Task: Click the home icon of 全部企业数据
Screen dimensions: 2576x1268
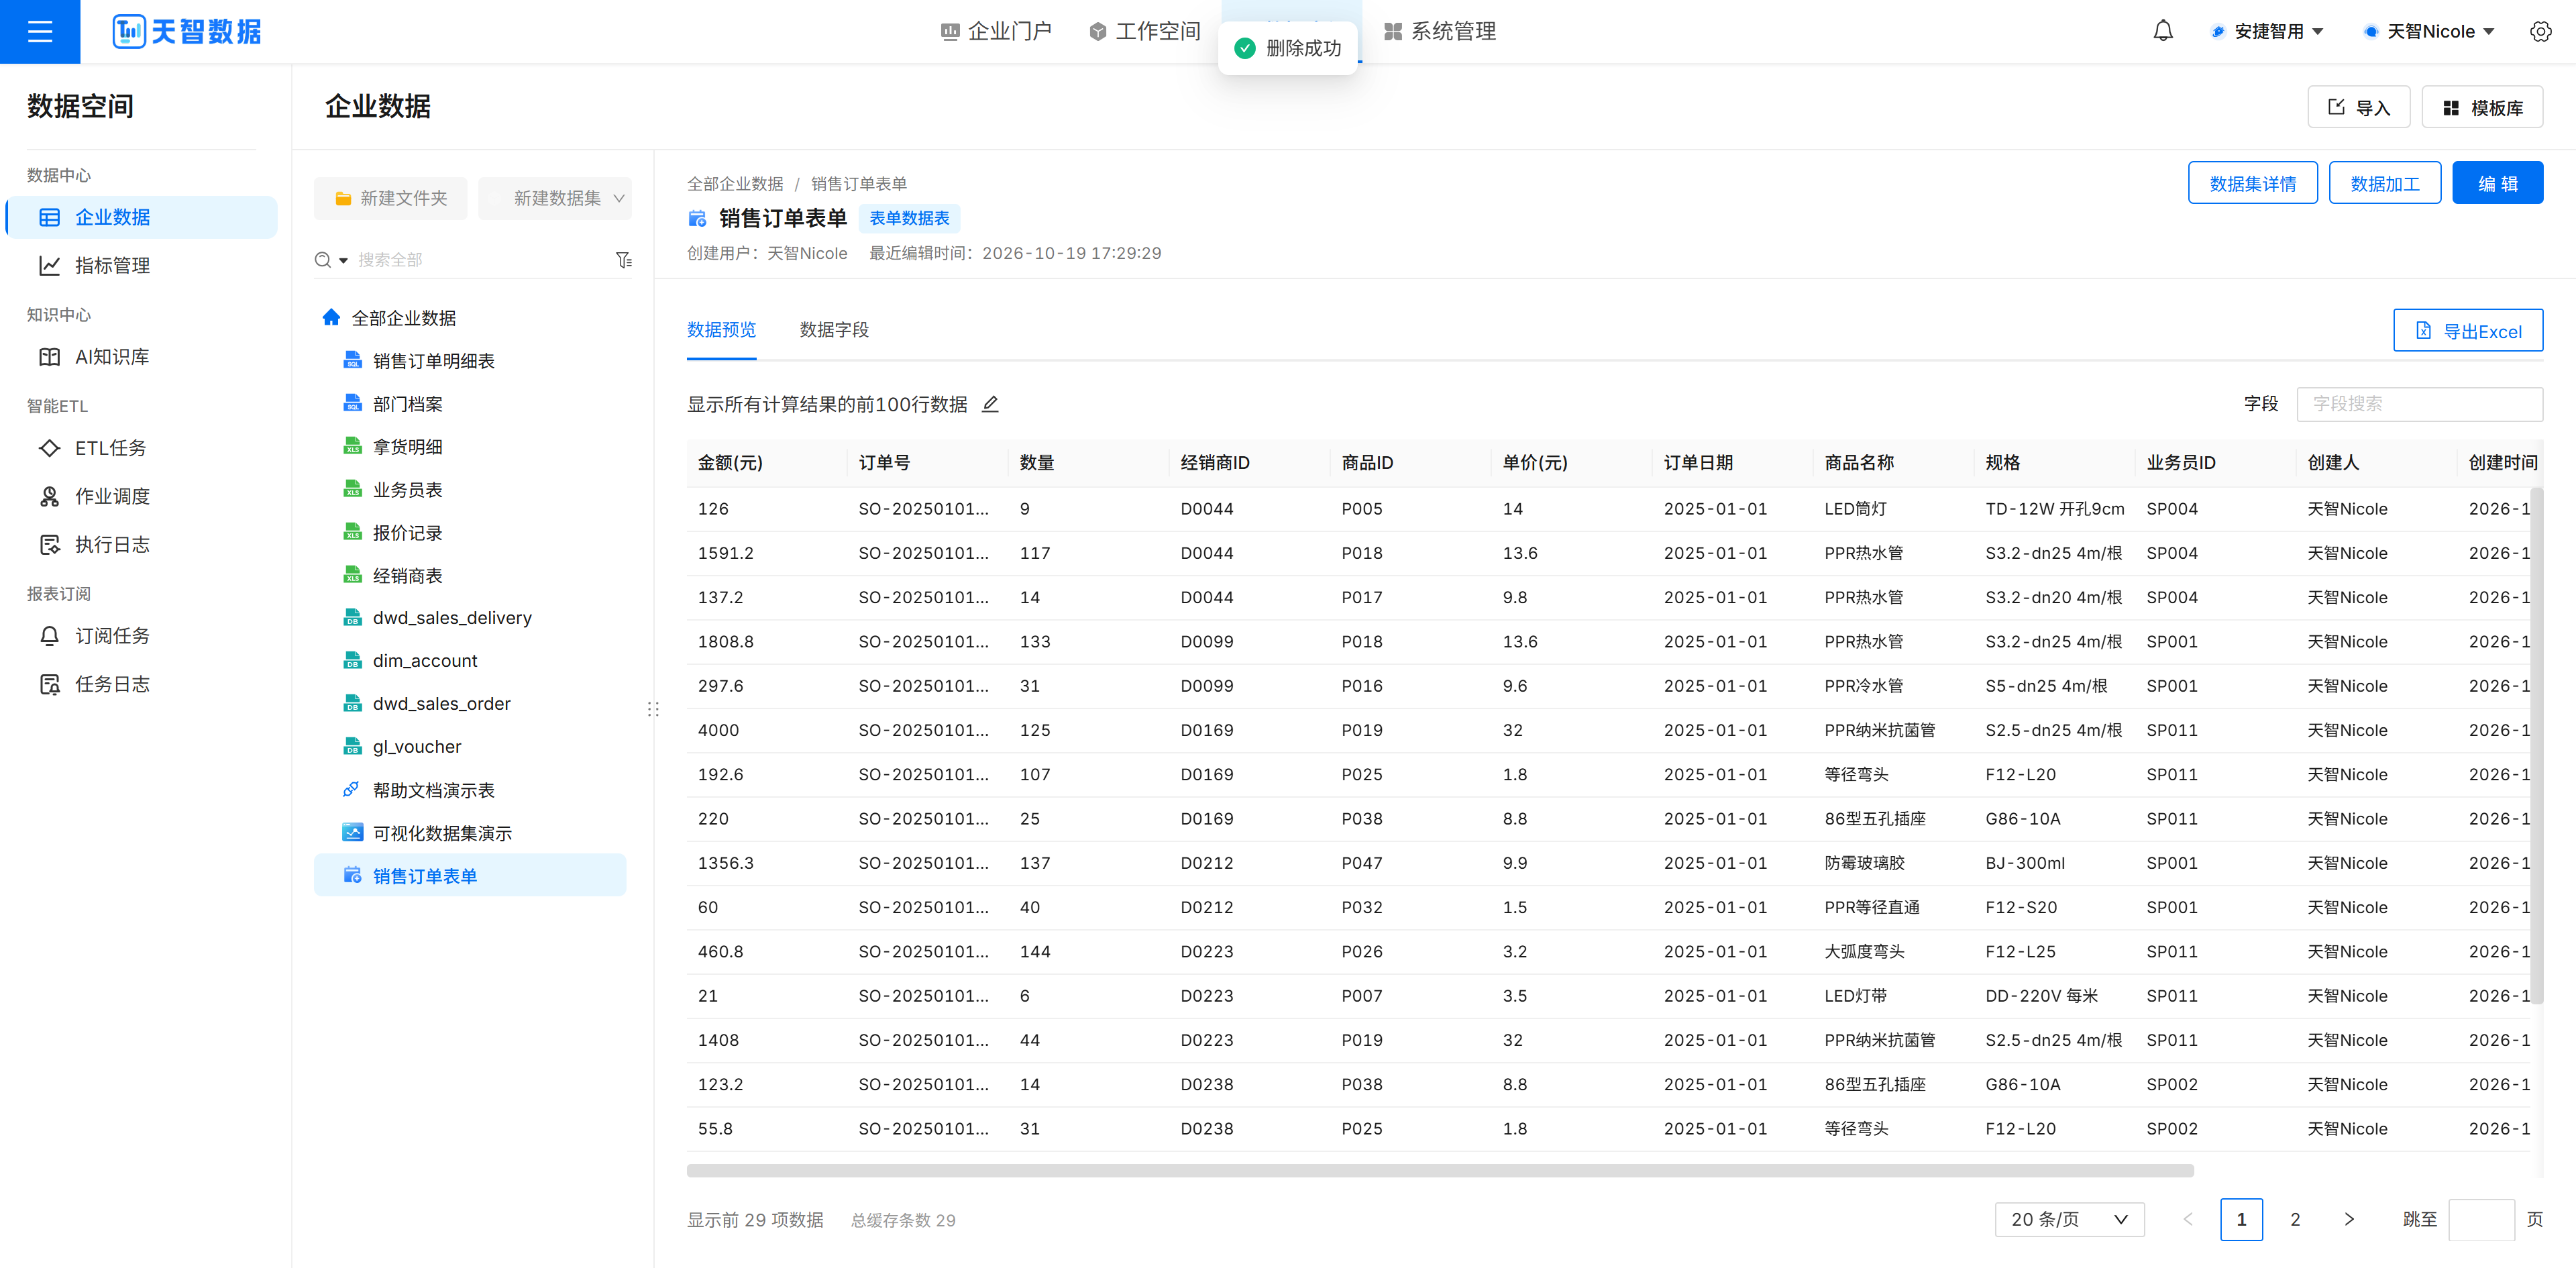Action: click(331, 317)
